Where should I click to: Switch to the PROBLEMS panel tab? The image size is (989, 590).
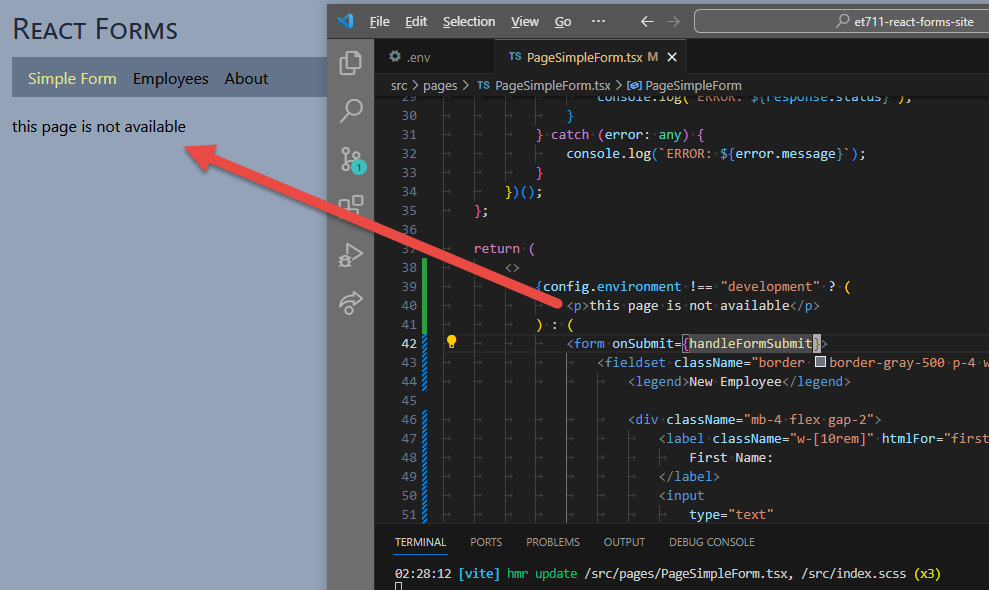click(x=553, y=542)
